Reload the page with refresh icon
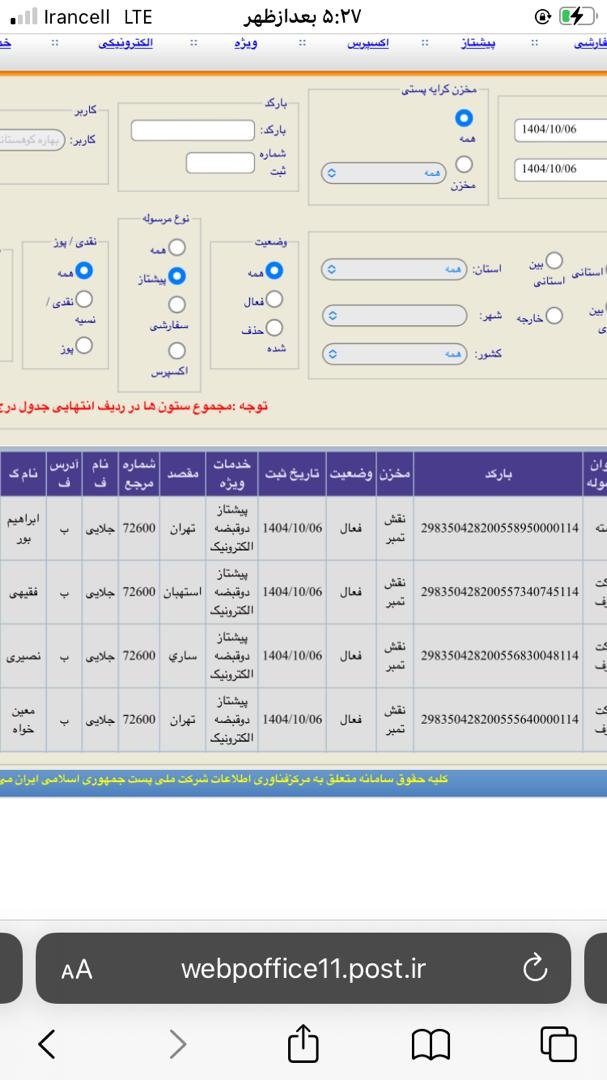The width and height of the screenshot is (607, 1080). tap(534, 968)
